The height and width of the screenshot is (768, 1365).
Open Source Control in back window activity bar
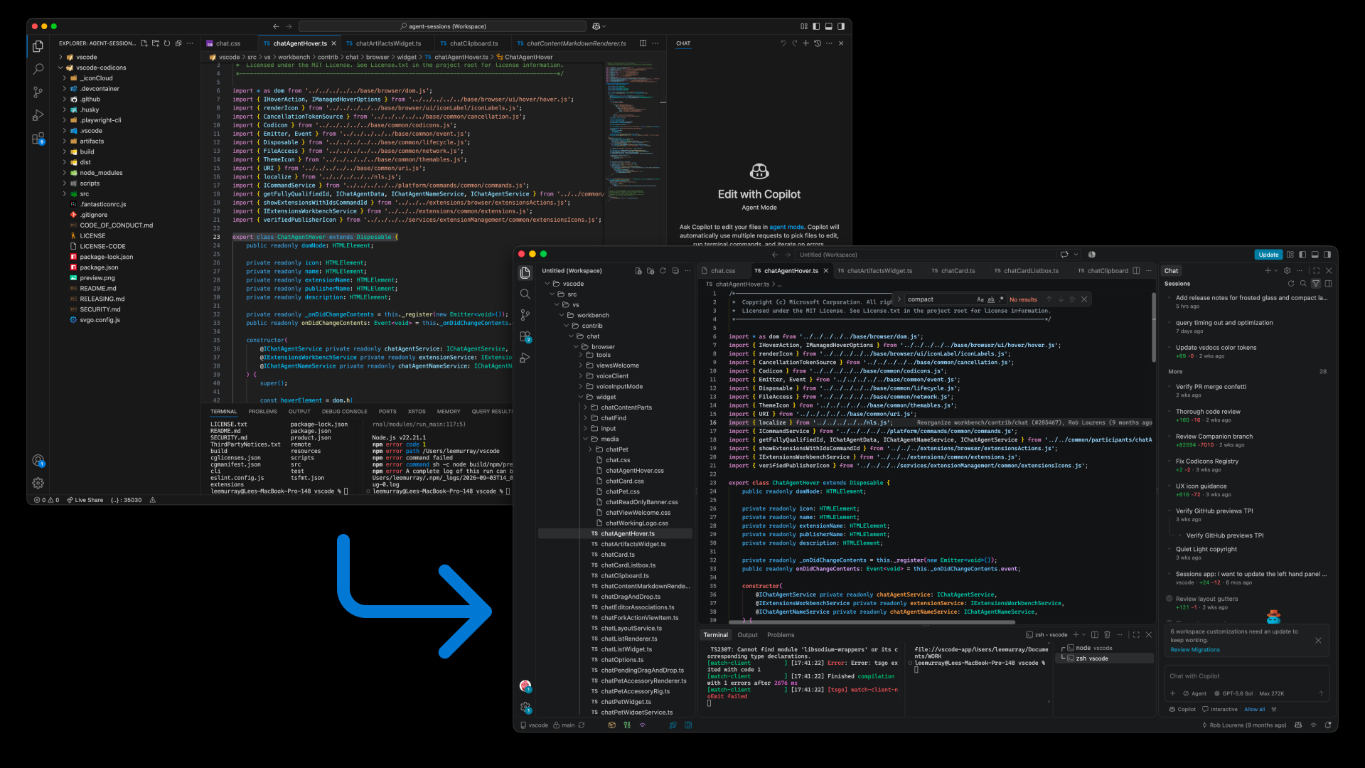click(x=38, y=92)
